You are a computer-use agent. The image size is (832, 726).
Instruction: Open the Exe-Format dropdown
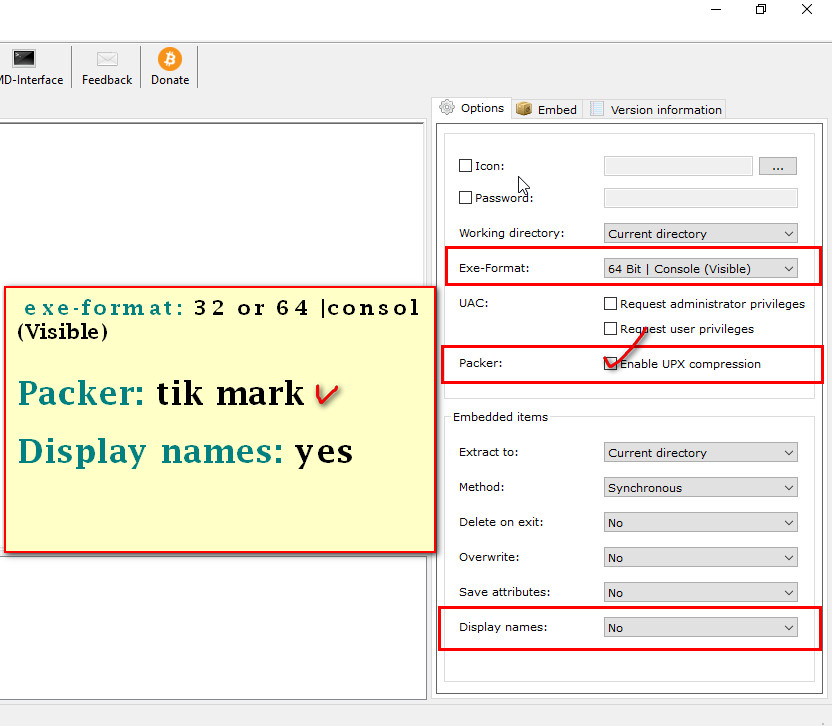pos(700,268)
